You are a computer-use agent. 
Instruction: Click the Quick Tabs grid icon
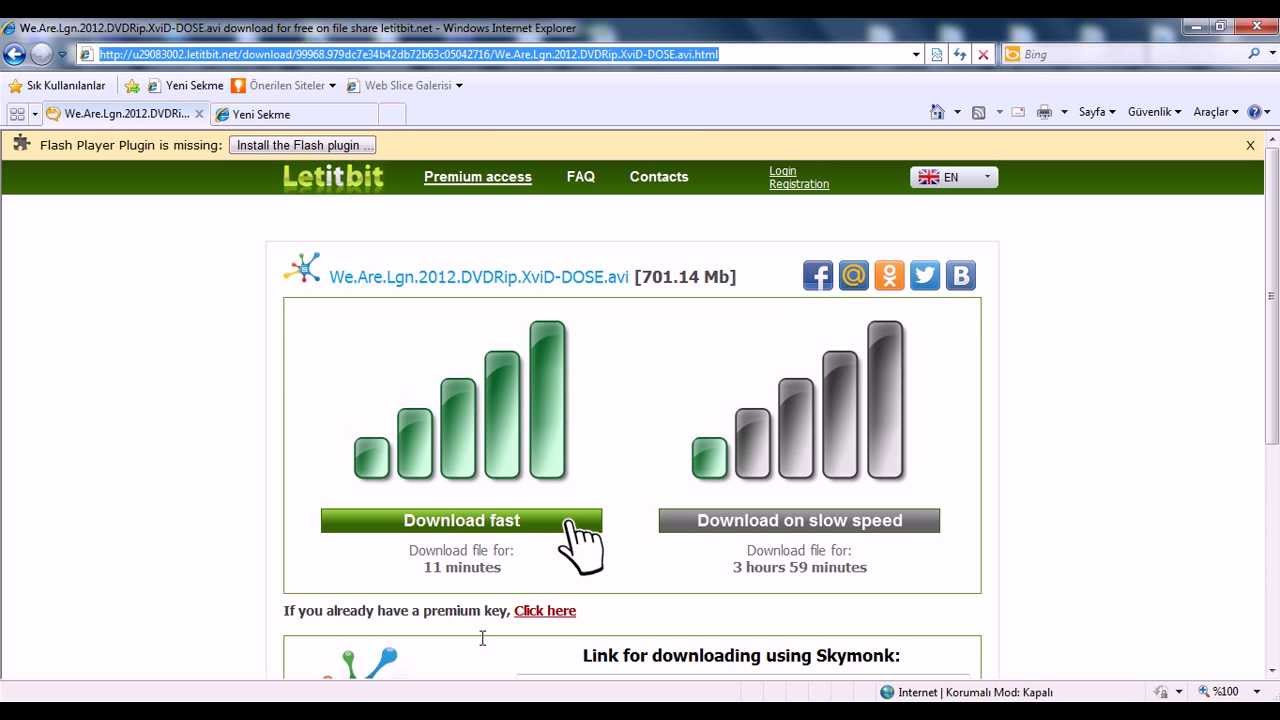(17, 114)
